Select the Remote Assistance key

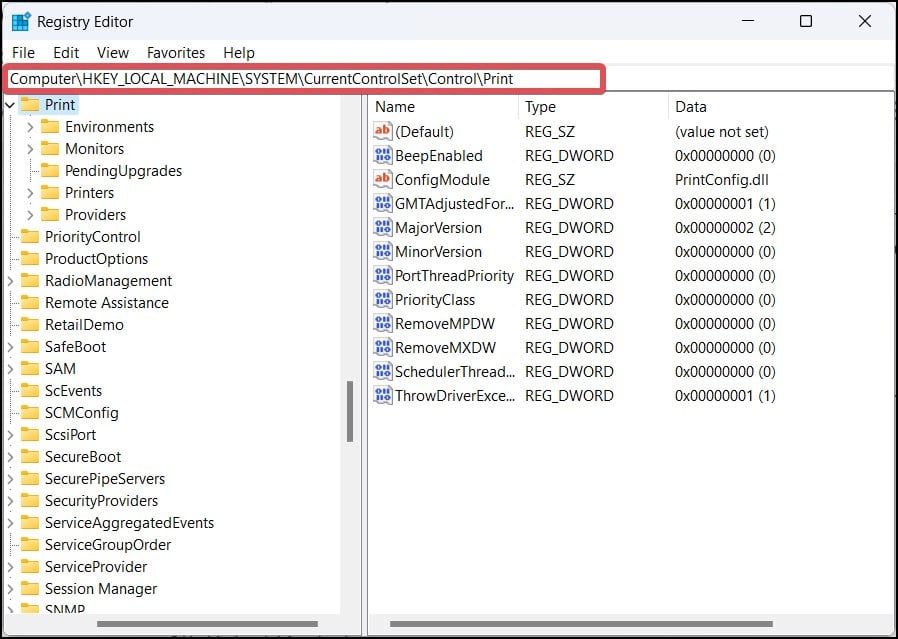point(107,303)
